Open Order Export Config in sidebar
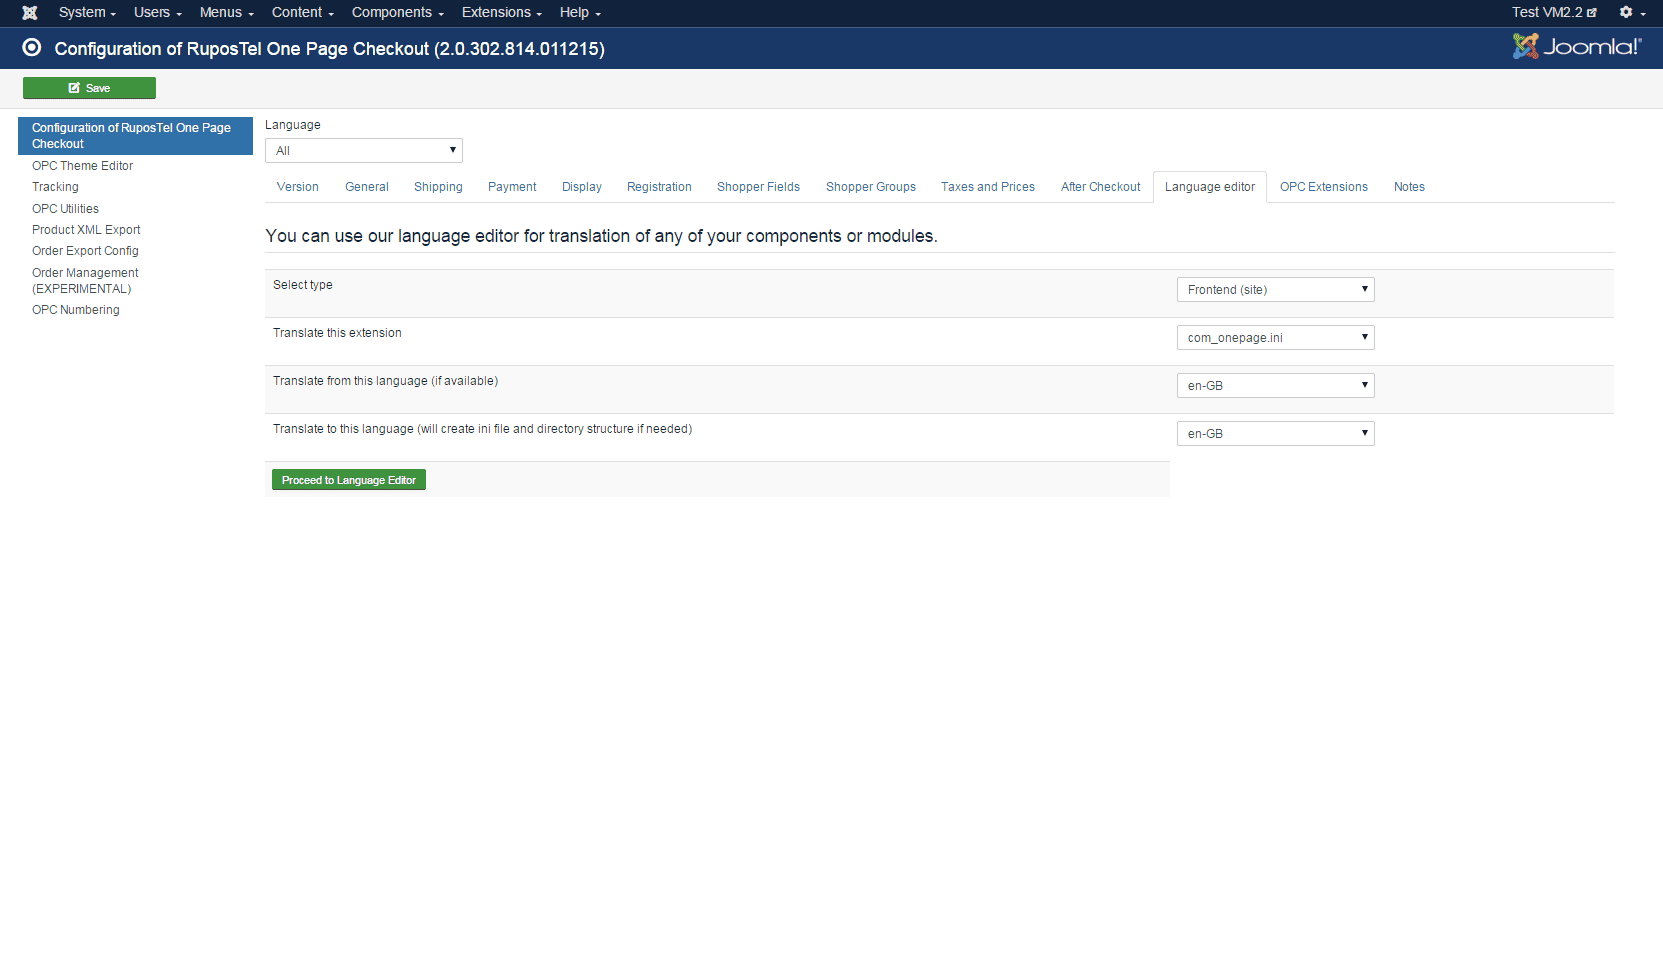This screenshot has height=971, width=1663. pyautogui.click(x=85, y=251)
